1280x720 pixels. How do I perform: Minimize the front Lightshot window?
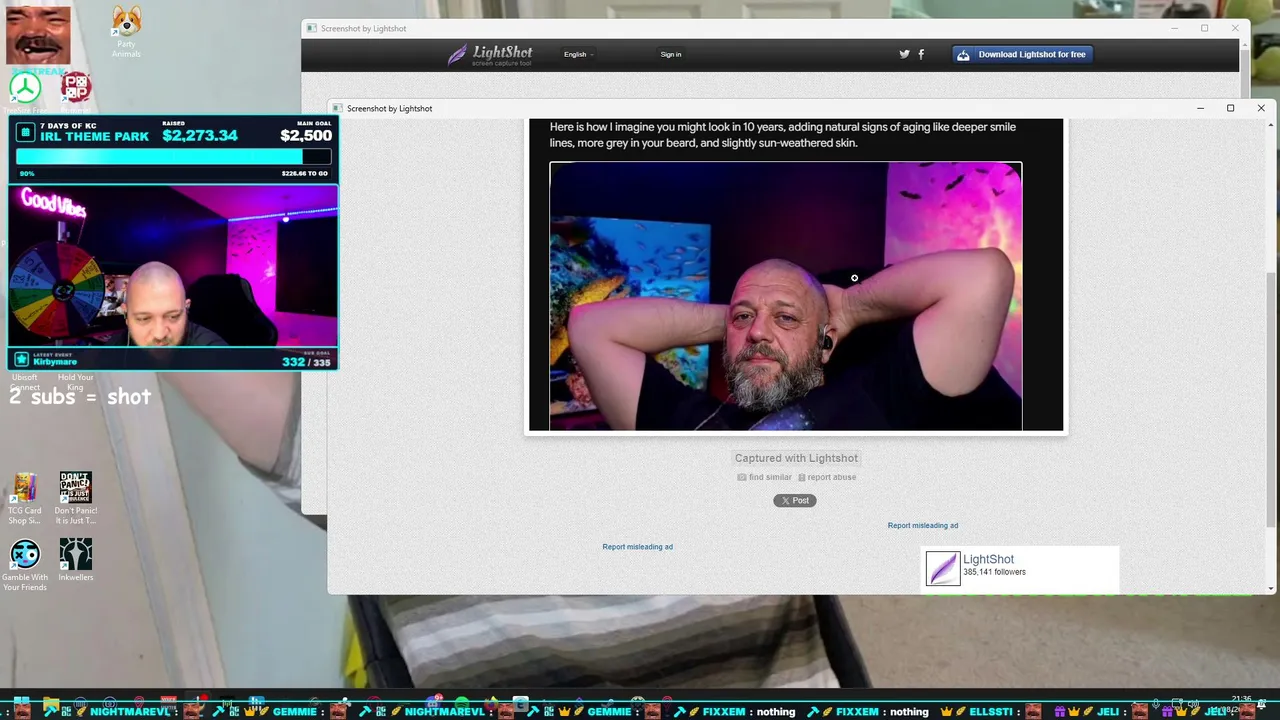coord(1200,108)
